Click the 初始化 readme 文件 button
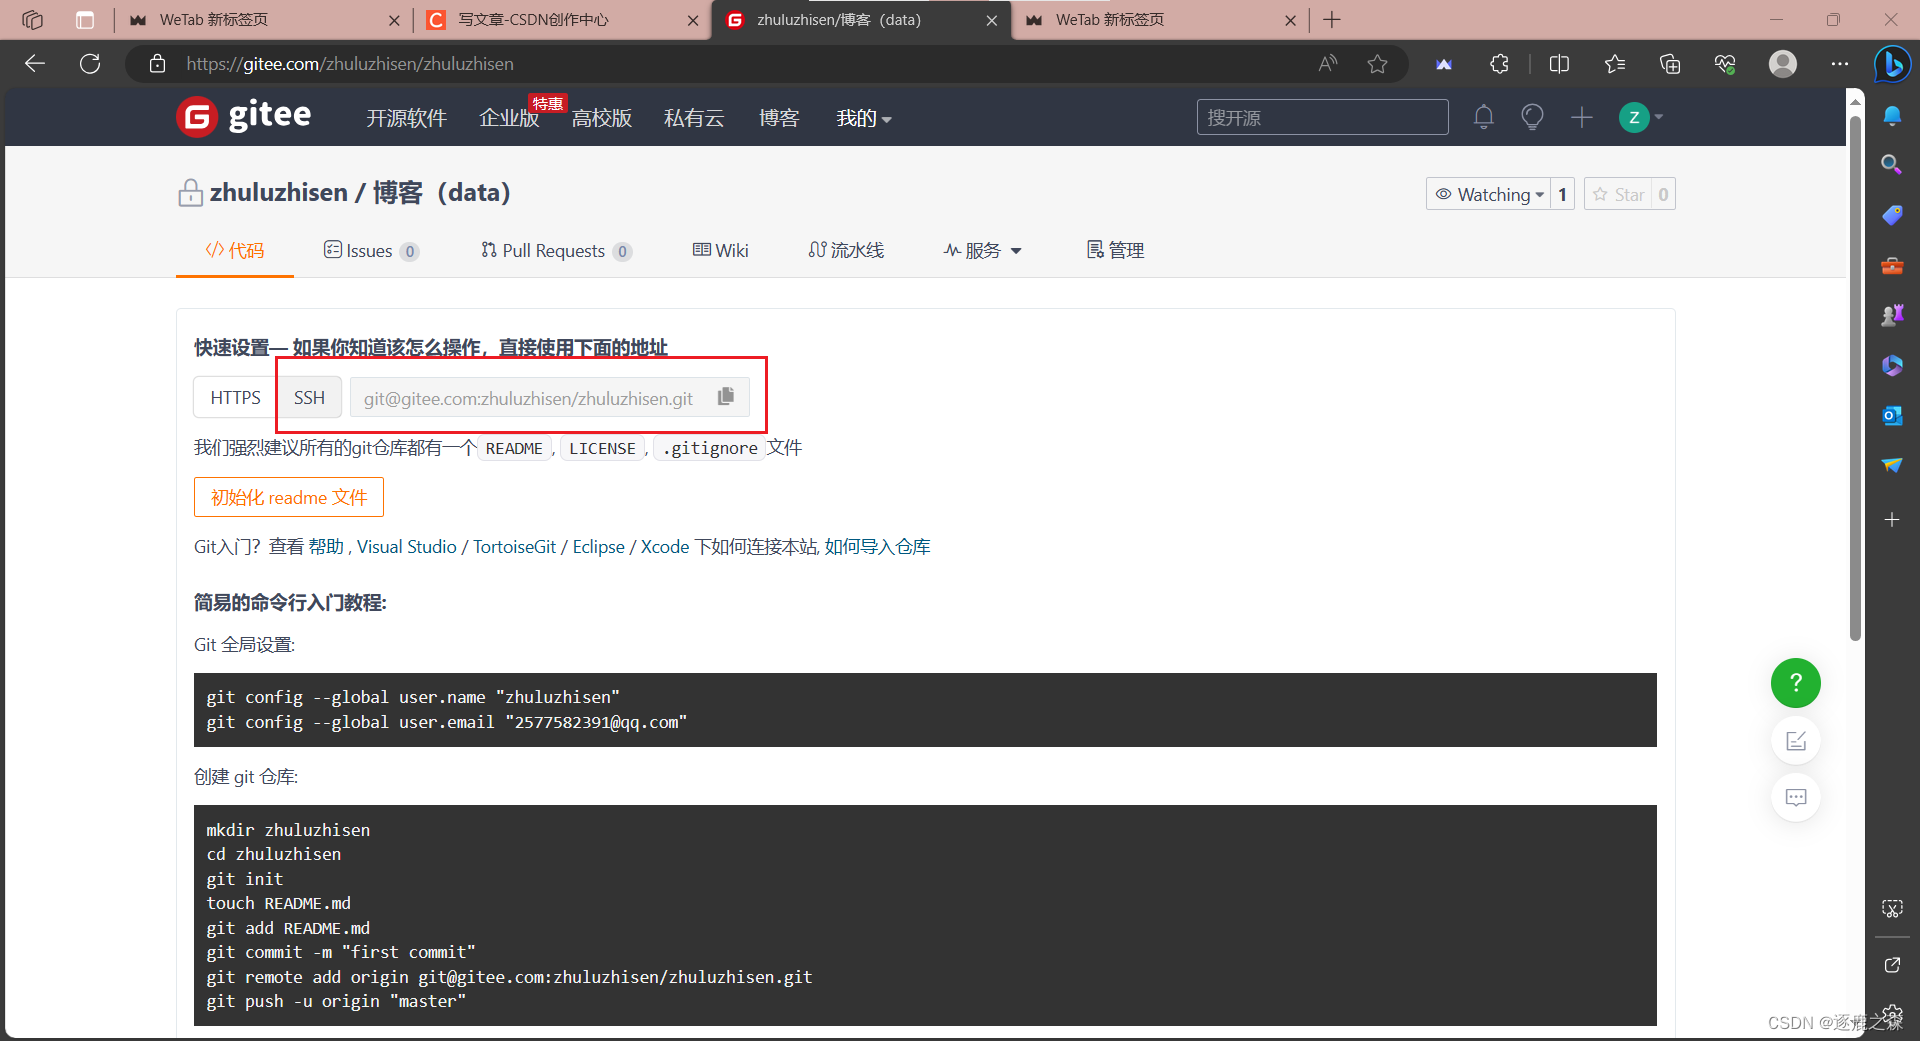The width and height of the screenshot is (1920, 1041). (x=288, y=497)
